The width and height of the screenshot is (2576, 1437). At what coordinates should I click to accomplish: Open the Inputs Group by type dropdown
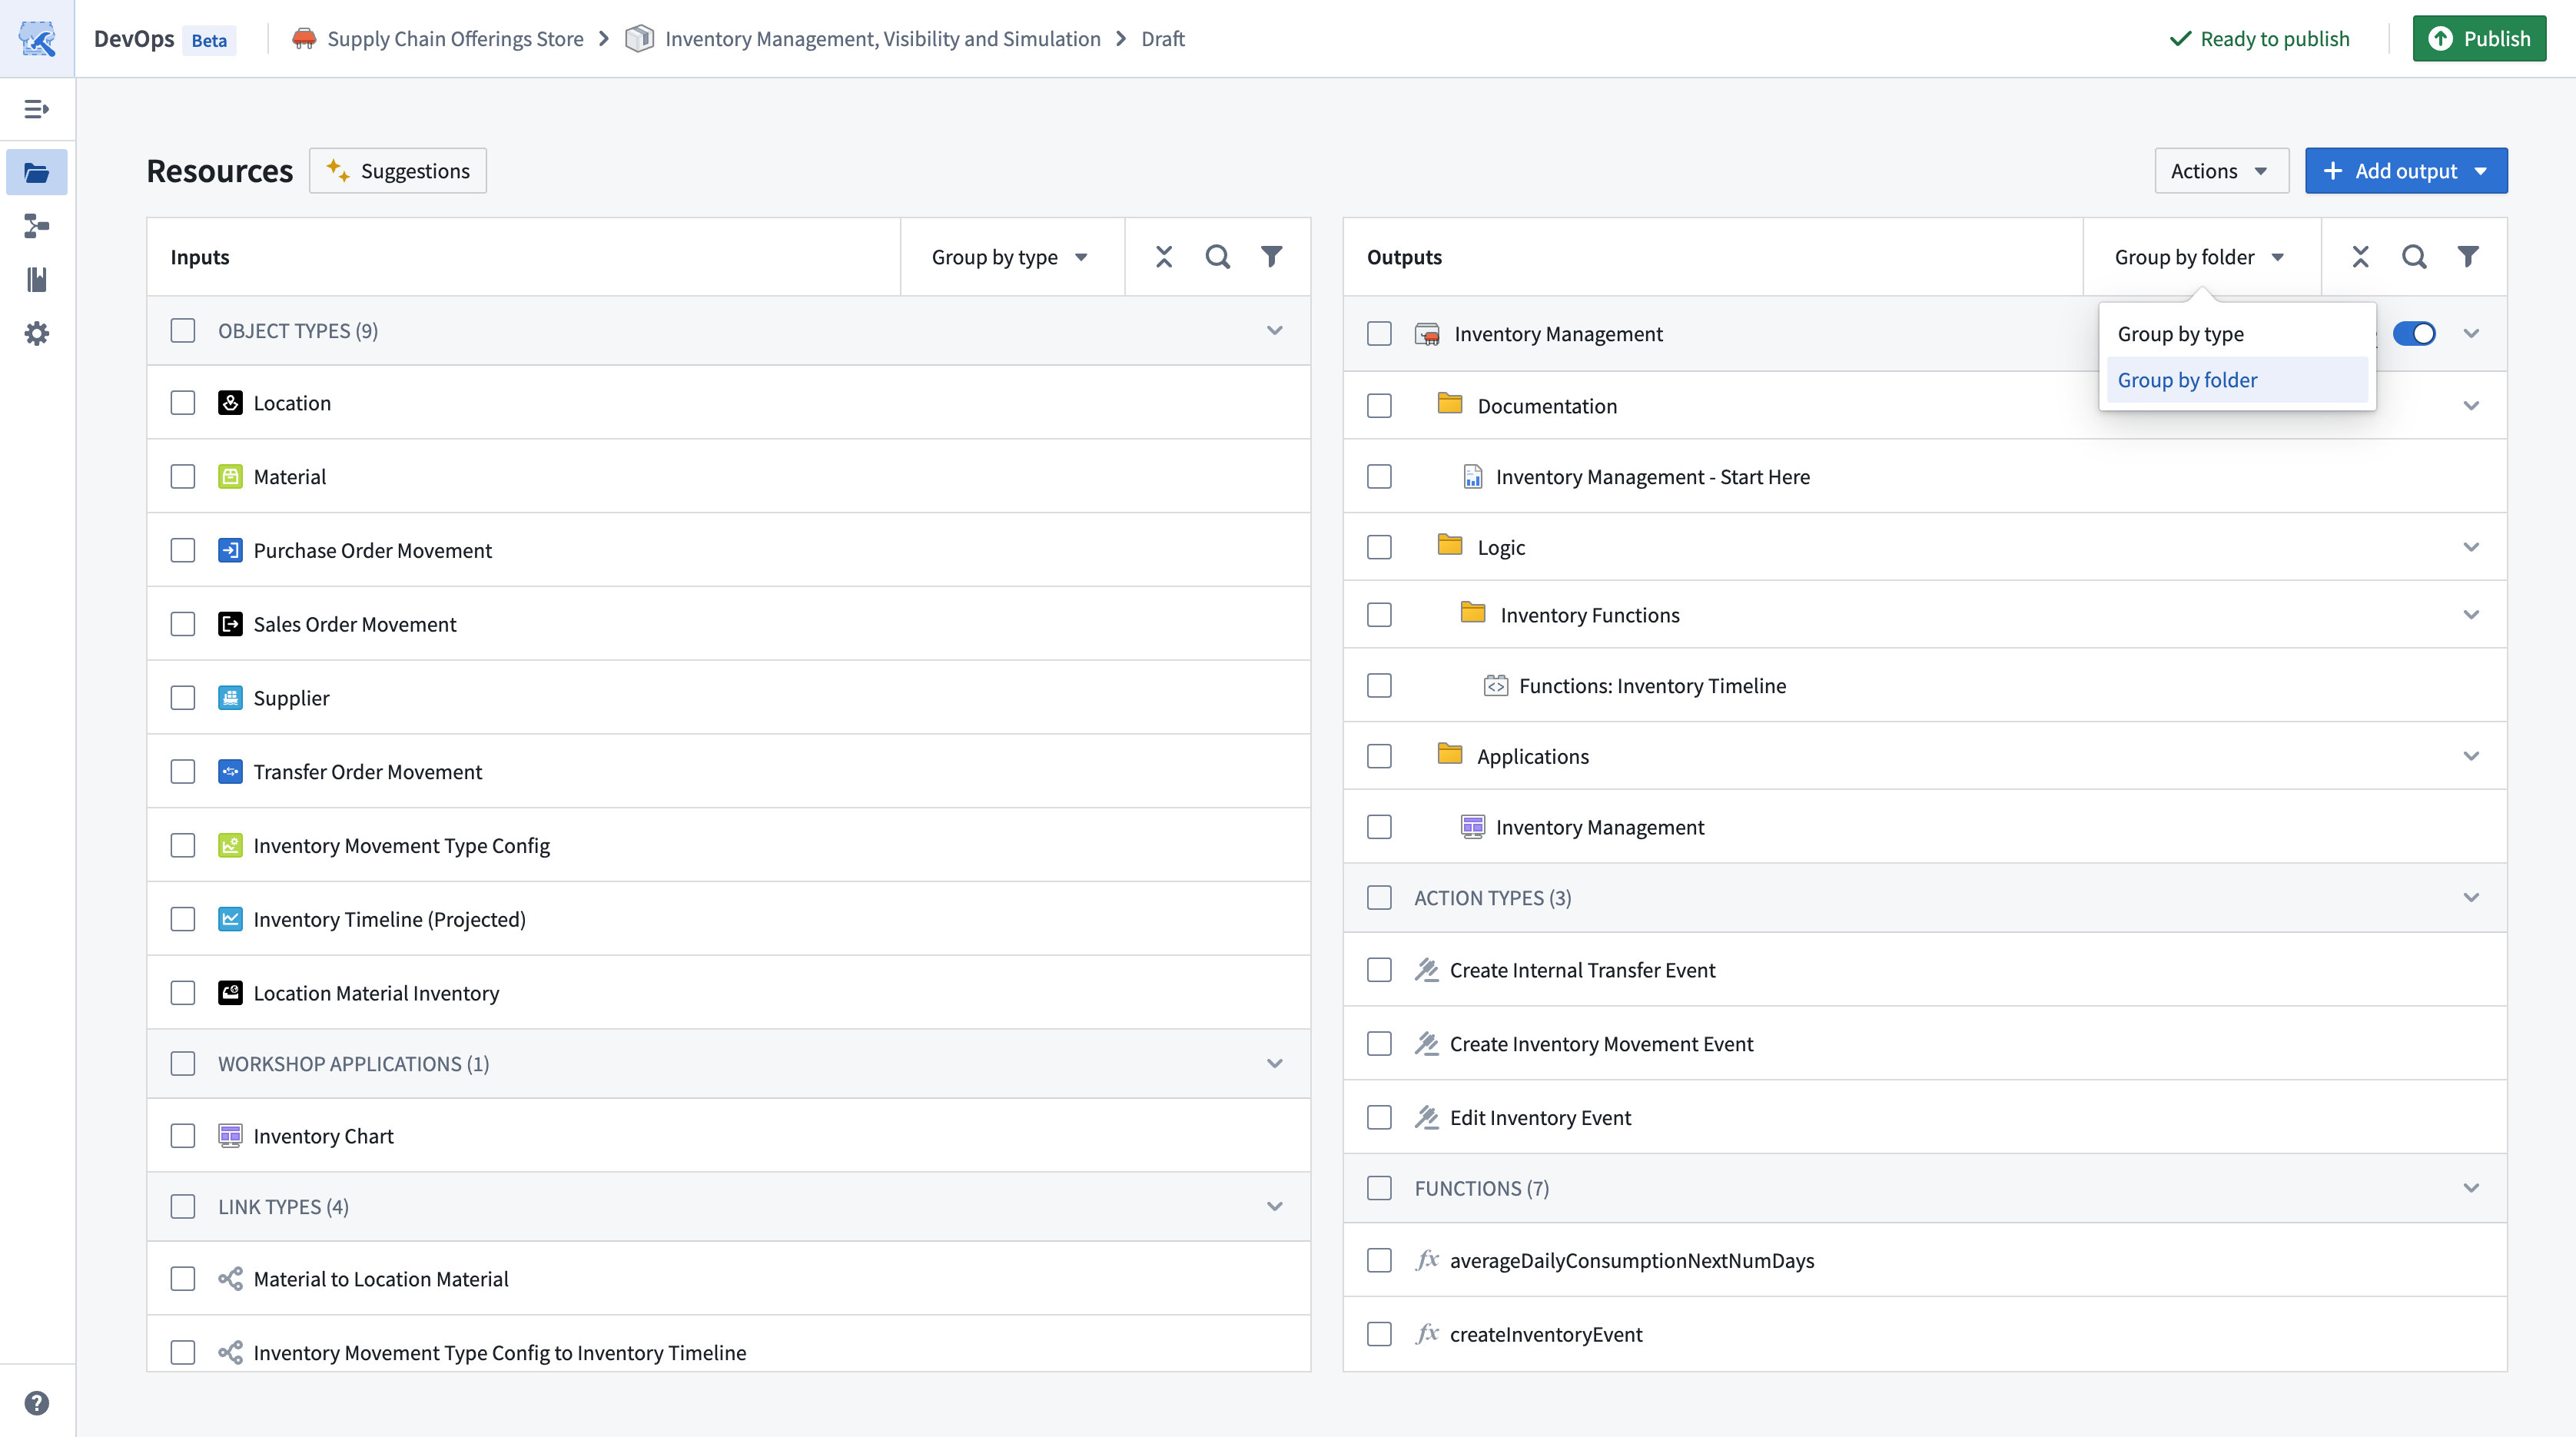pyautogui.click(x=1010, y=257)
